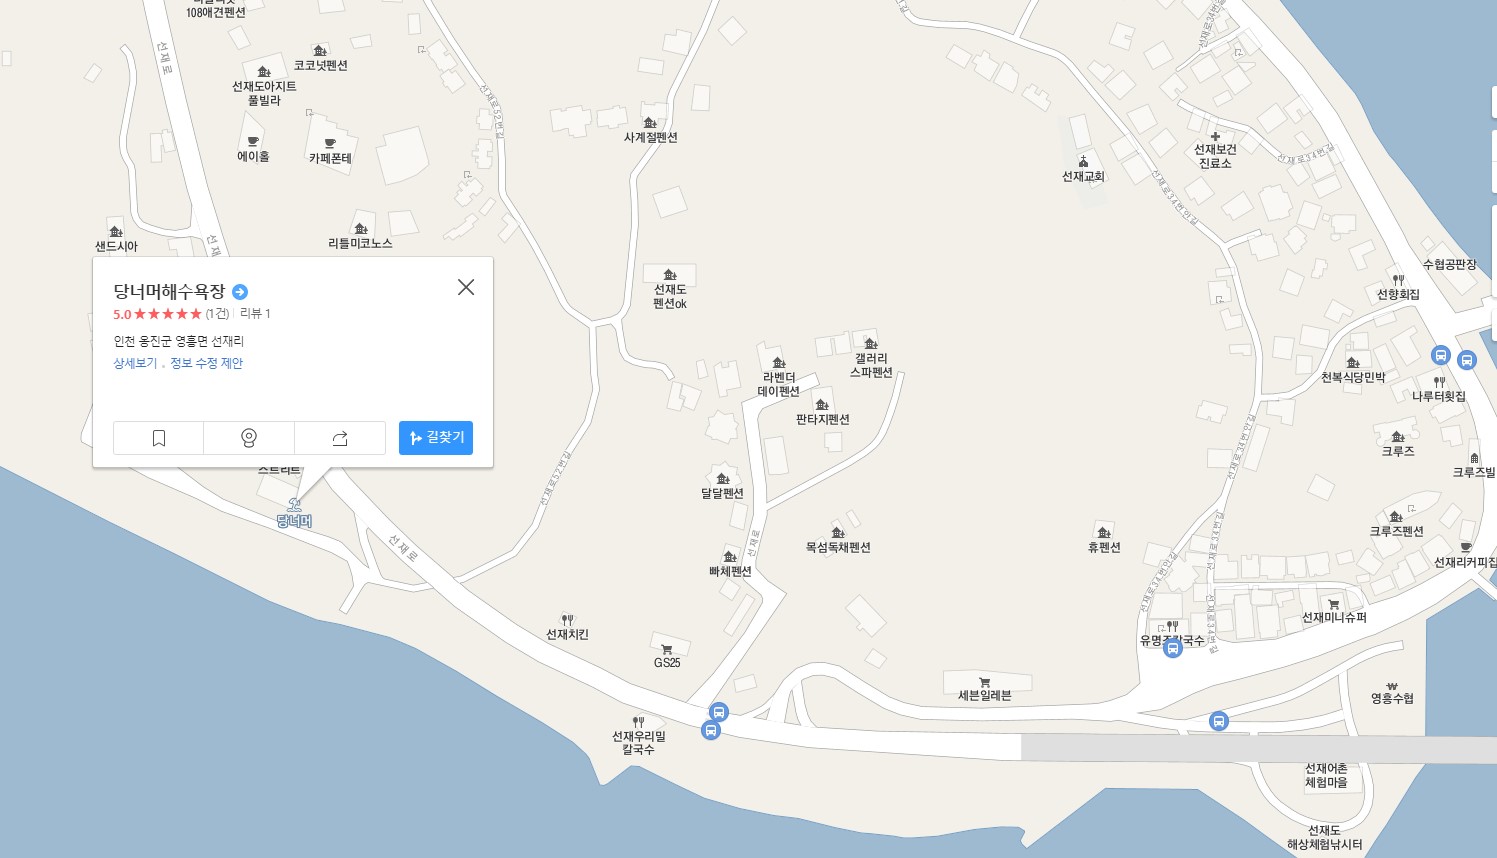Screen dimensions: 1497x858
Task: Bookmark 당너머해수욕장 with the save icon
Action: click(x=158, y=438)
